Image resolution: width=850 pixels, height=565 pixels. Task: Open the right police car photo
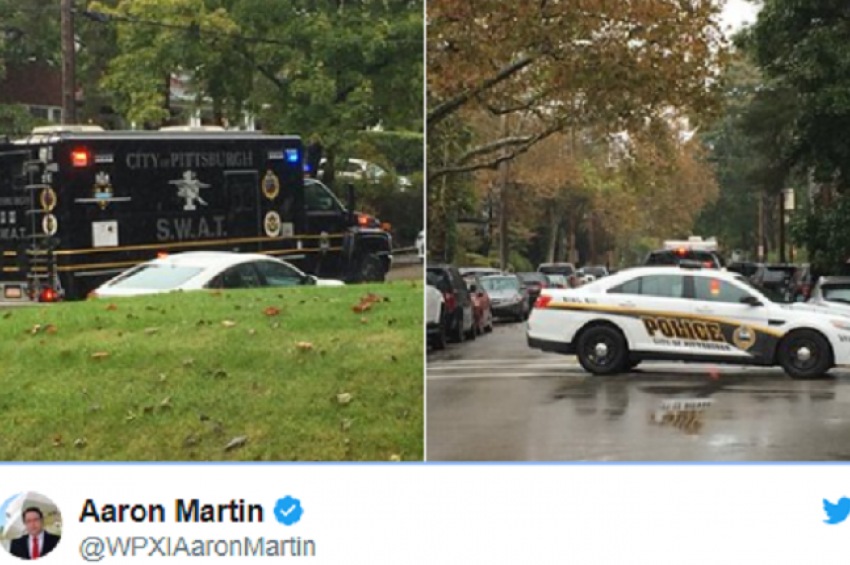pyautogui.click(x=638, y=230)
